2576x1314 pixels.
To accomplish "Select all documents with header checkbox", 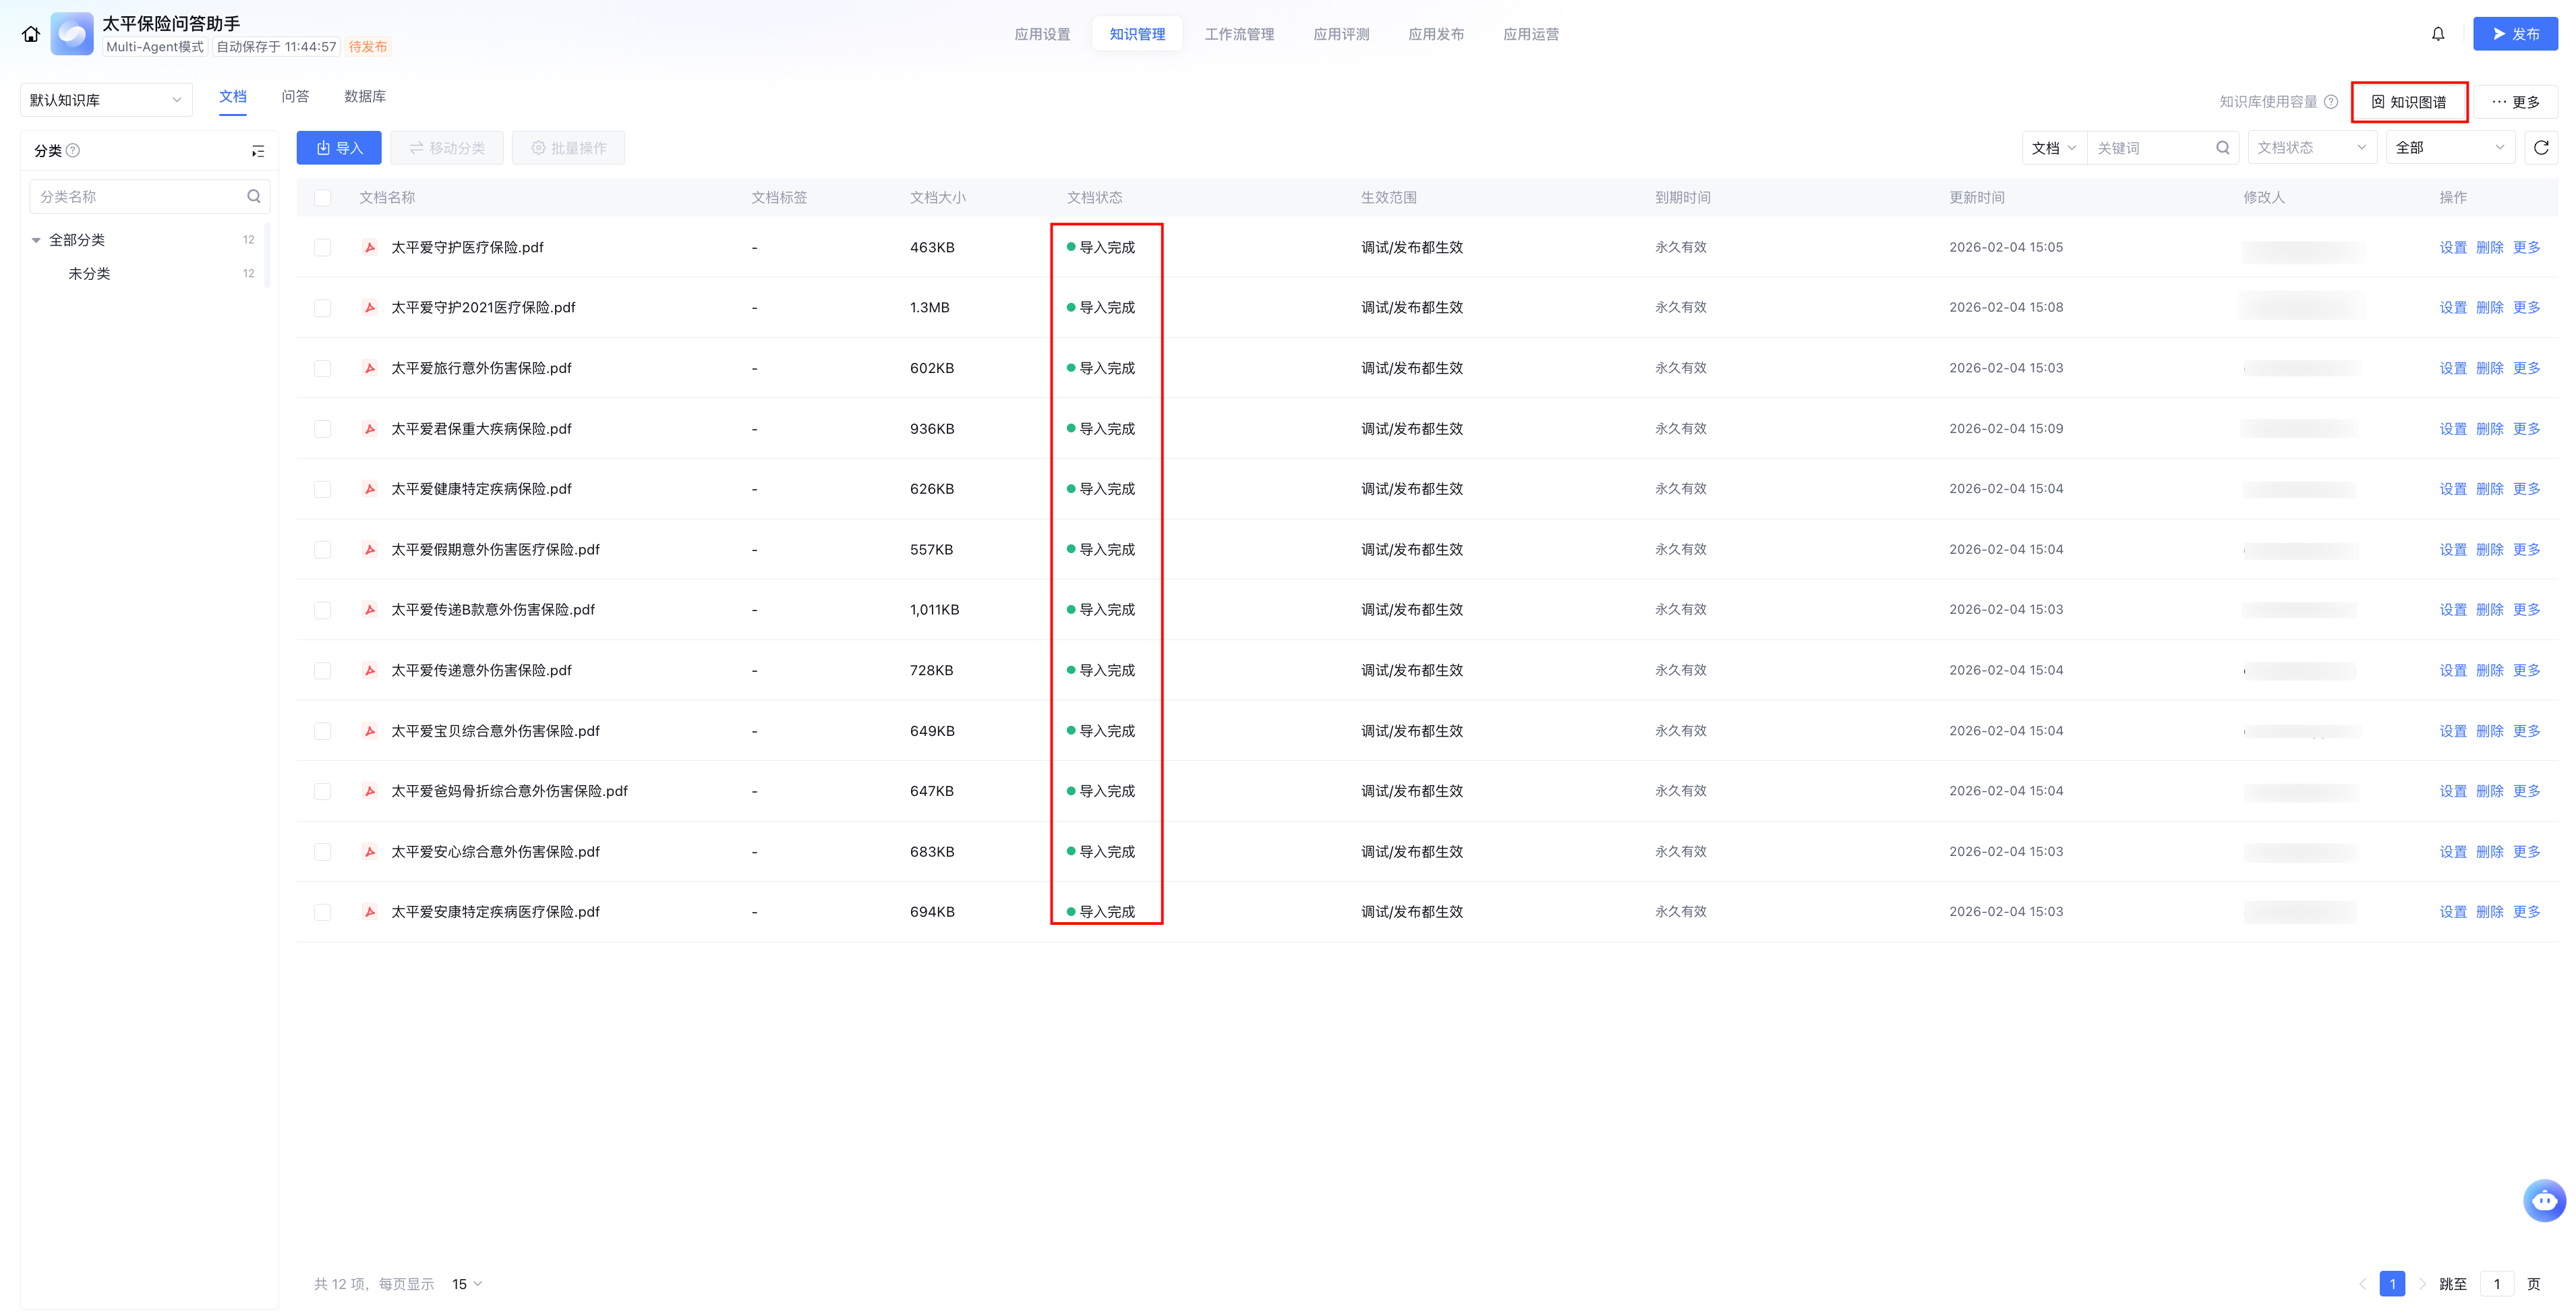I will coord(322,198).
